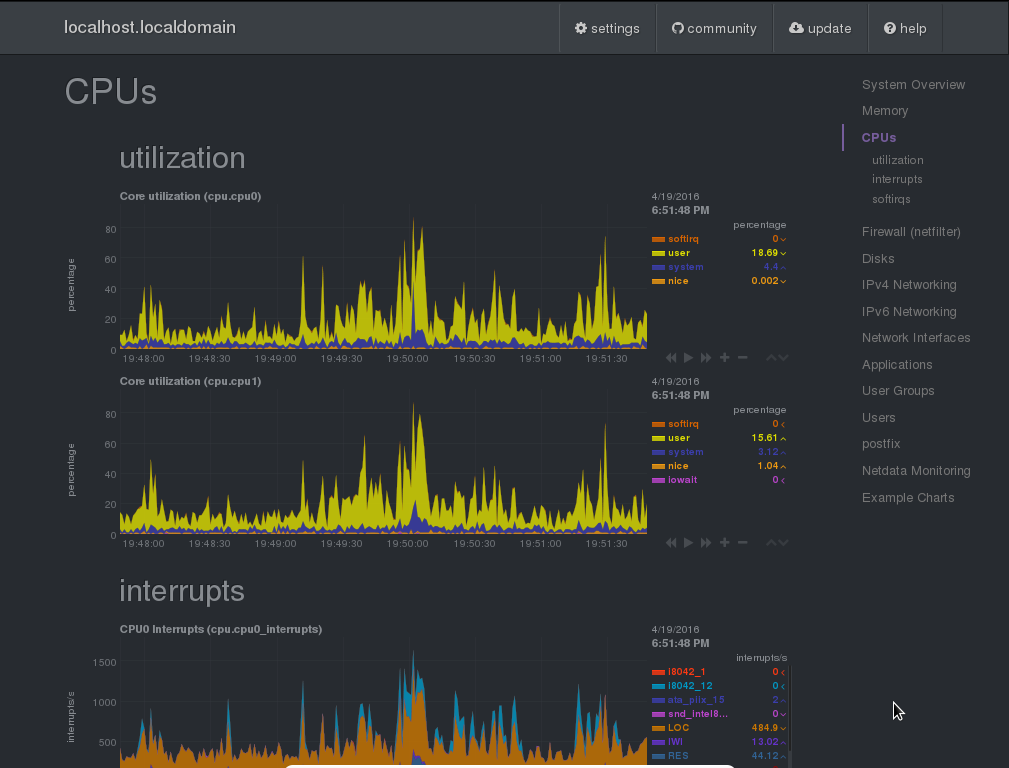
Task: Click the softirq color swatch in cpu0 legend
Action: [x=658, y=239]
